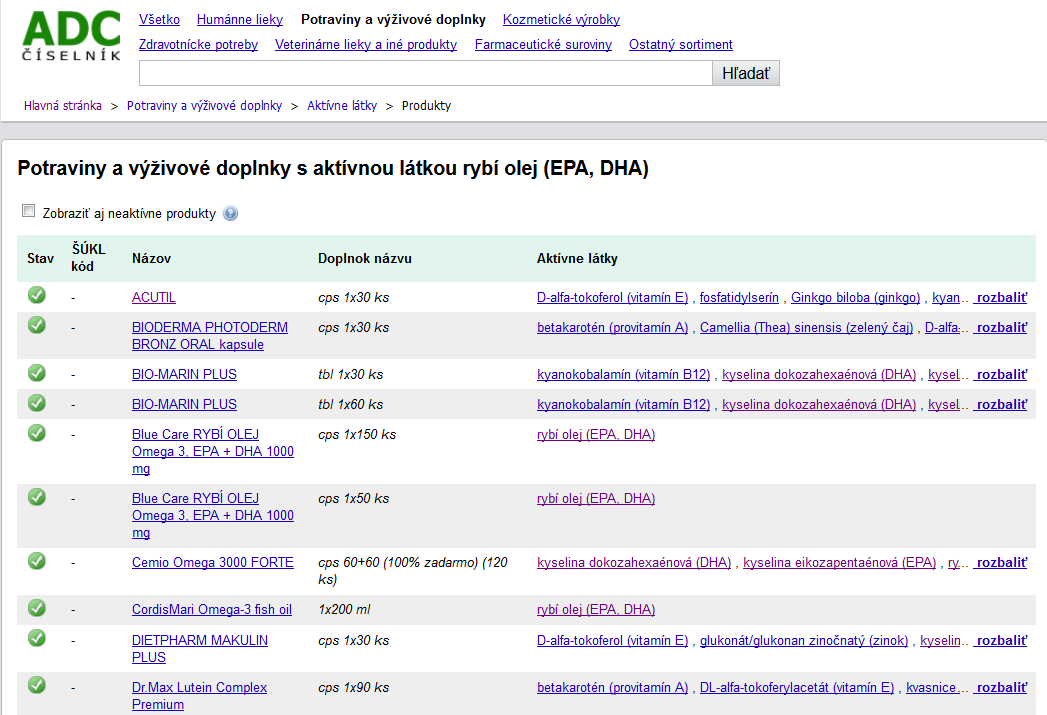Open Aktívne látky breadcrumb

point(342,105)
